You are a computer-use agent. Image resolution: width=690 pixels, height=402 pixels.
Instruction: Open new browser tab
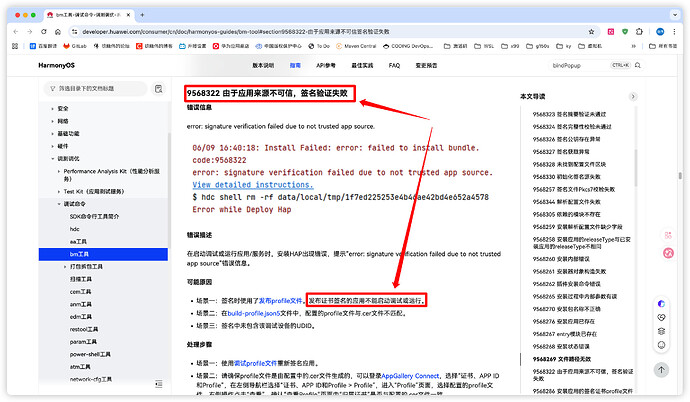142,15
